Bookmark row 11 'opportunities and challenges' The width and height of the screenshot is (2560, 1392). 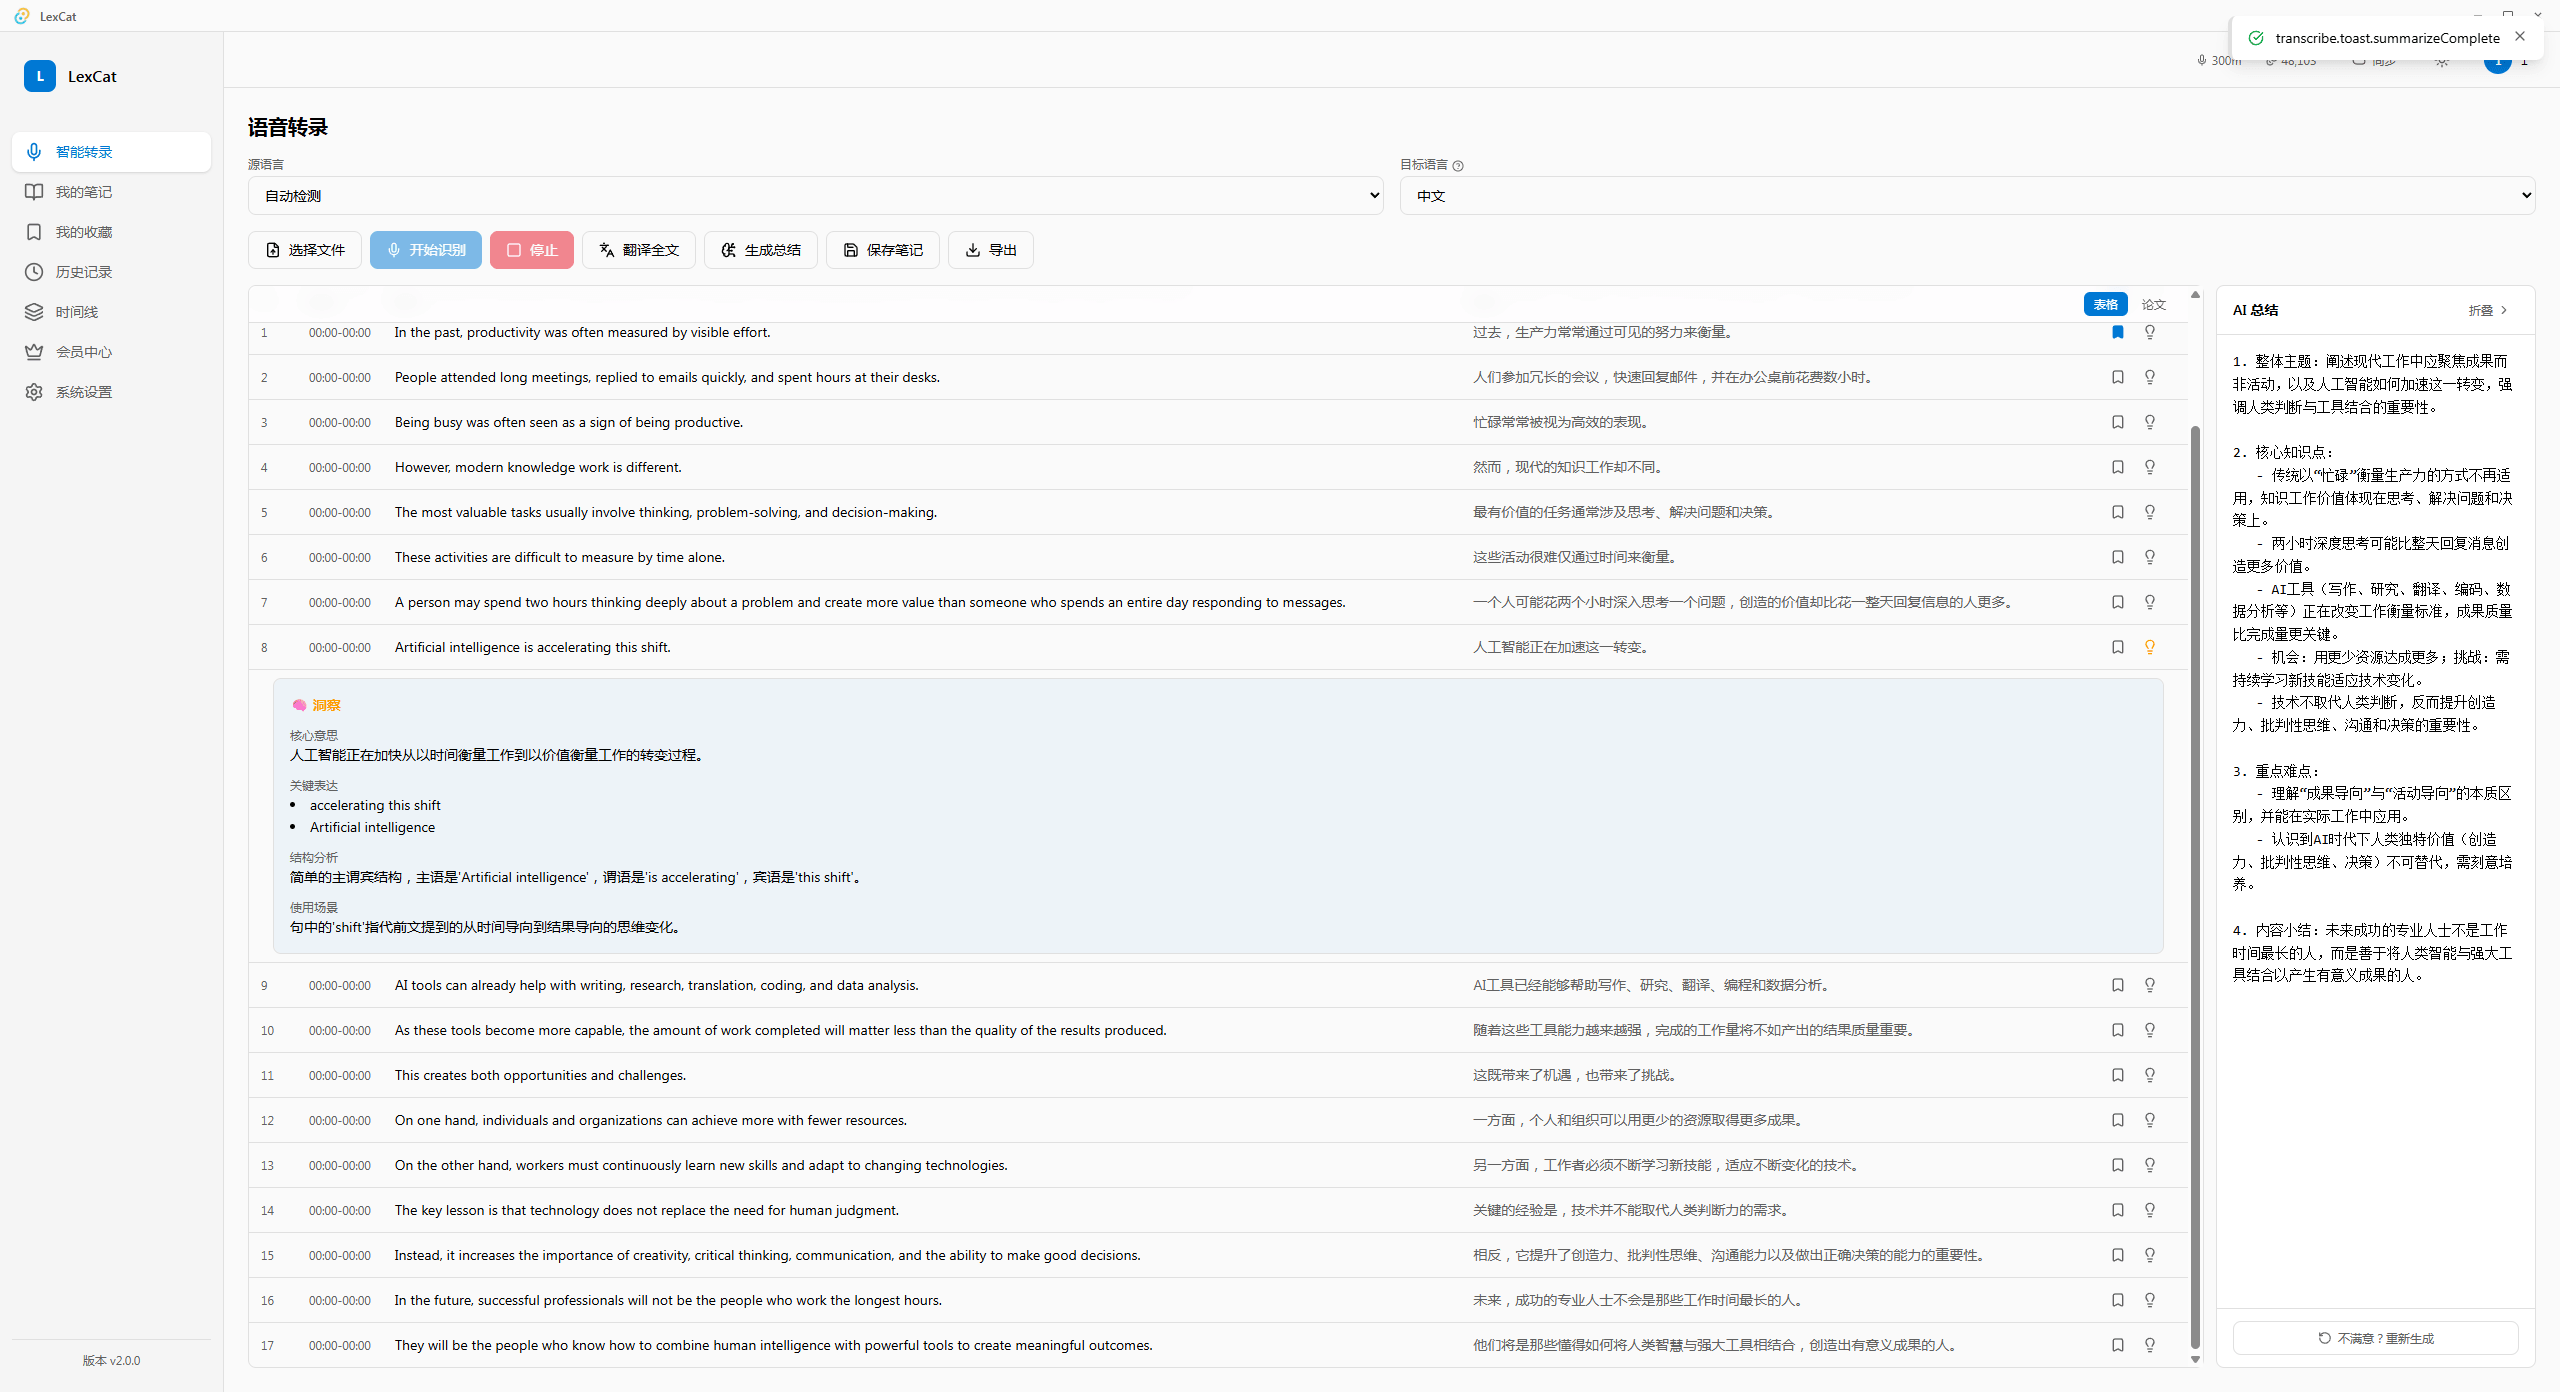[x=2117, y=1075]
